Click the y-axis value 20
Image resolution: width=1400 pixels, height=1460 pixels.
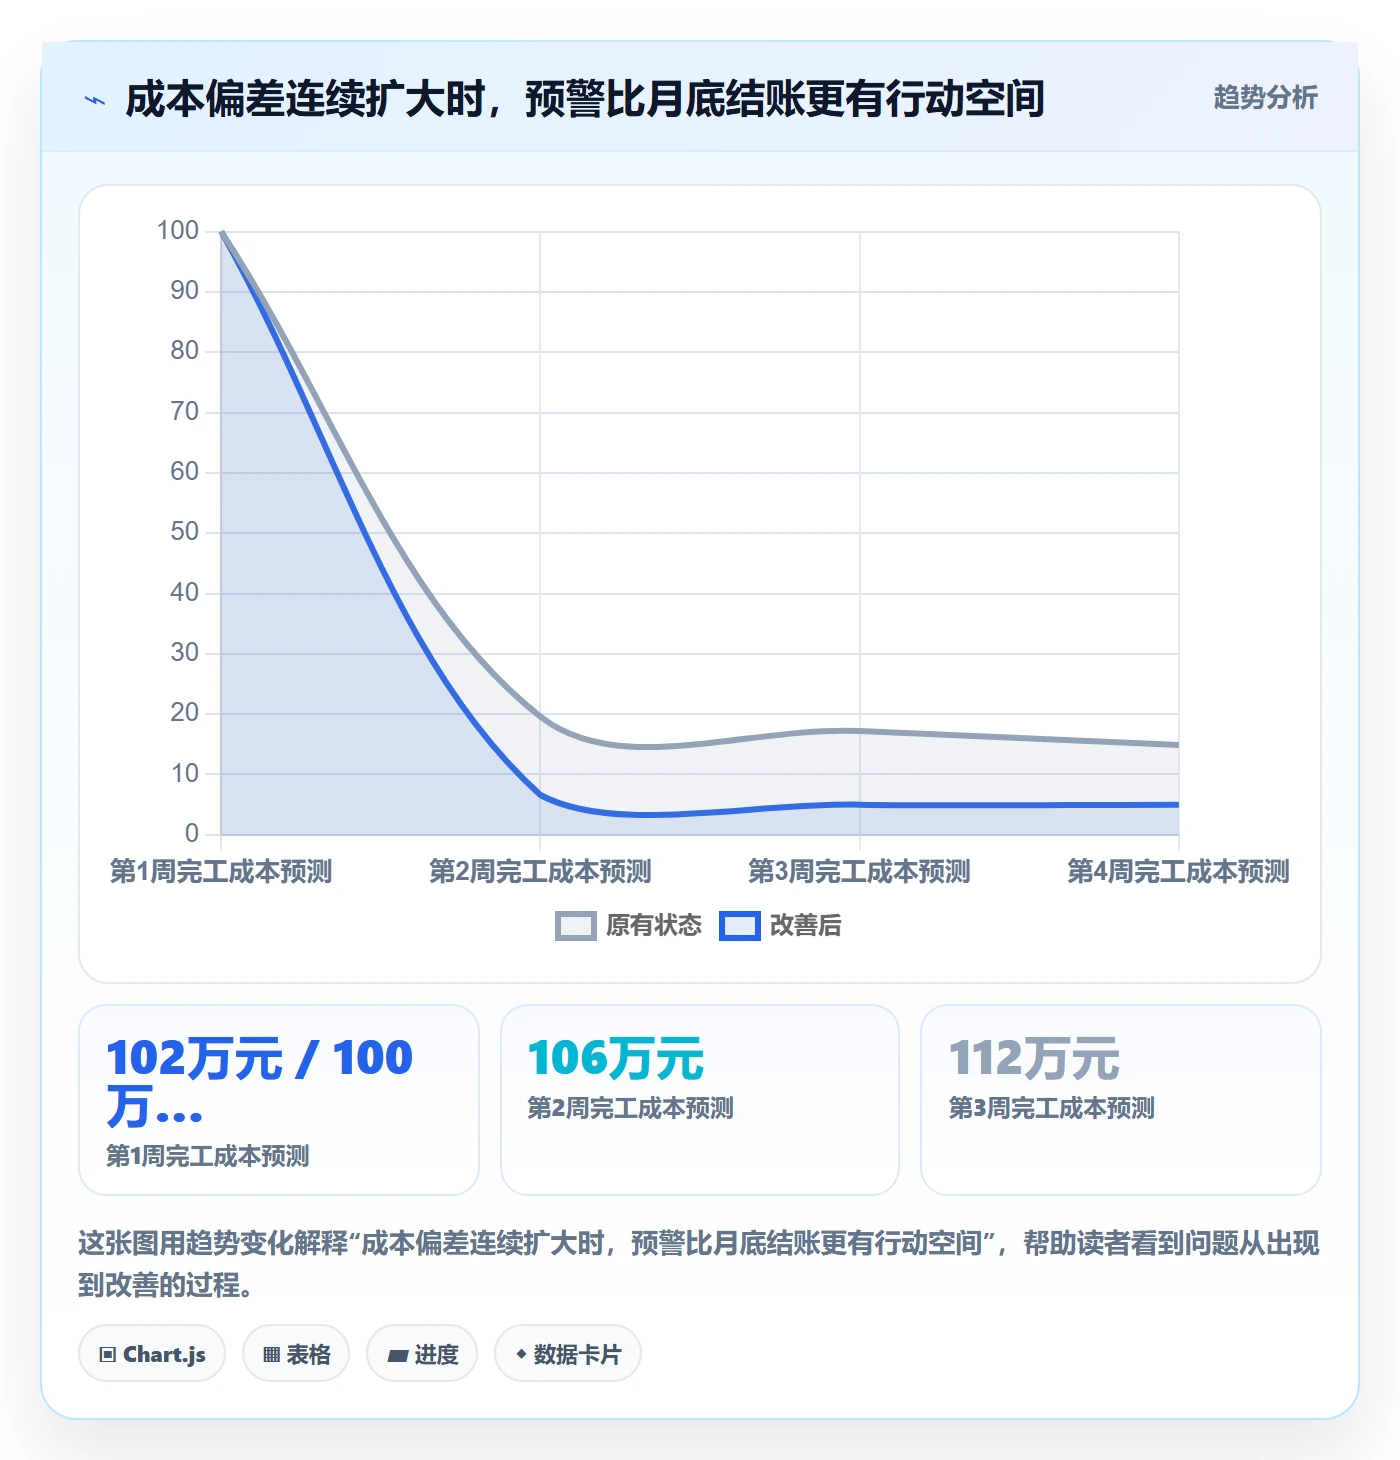click(185, 713)
